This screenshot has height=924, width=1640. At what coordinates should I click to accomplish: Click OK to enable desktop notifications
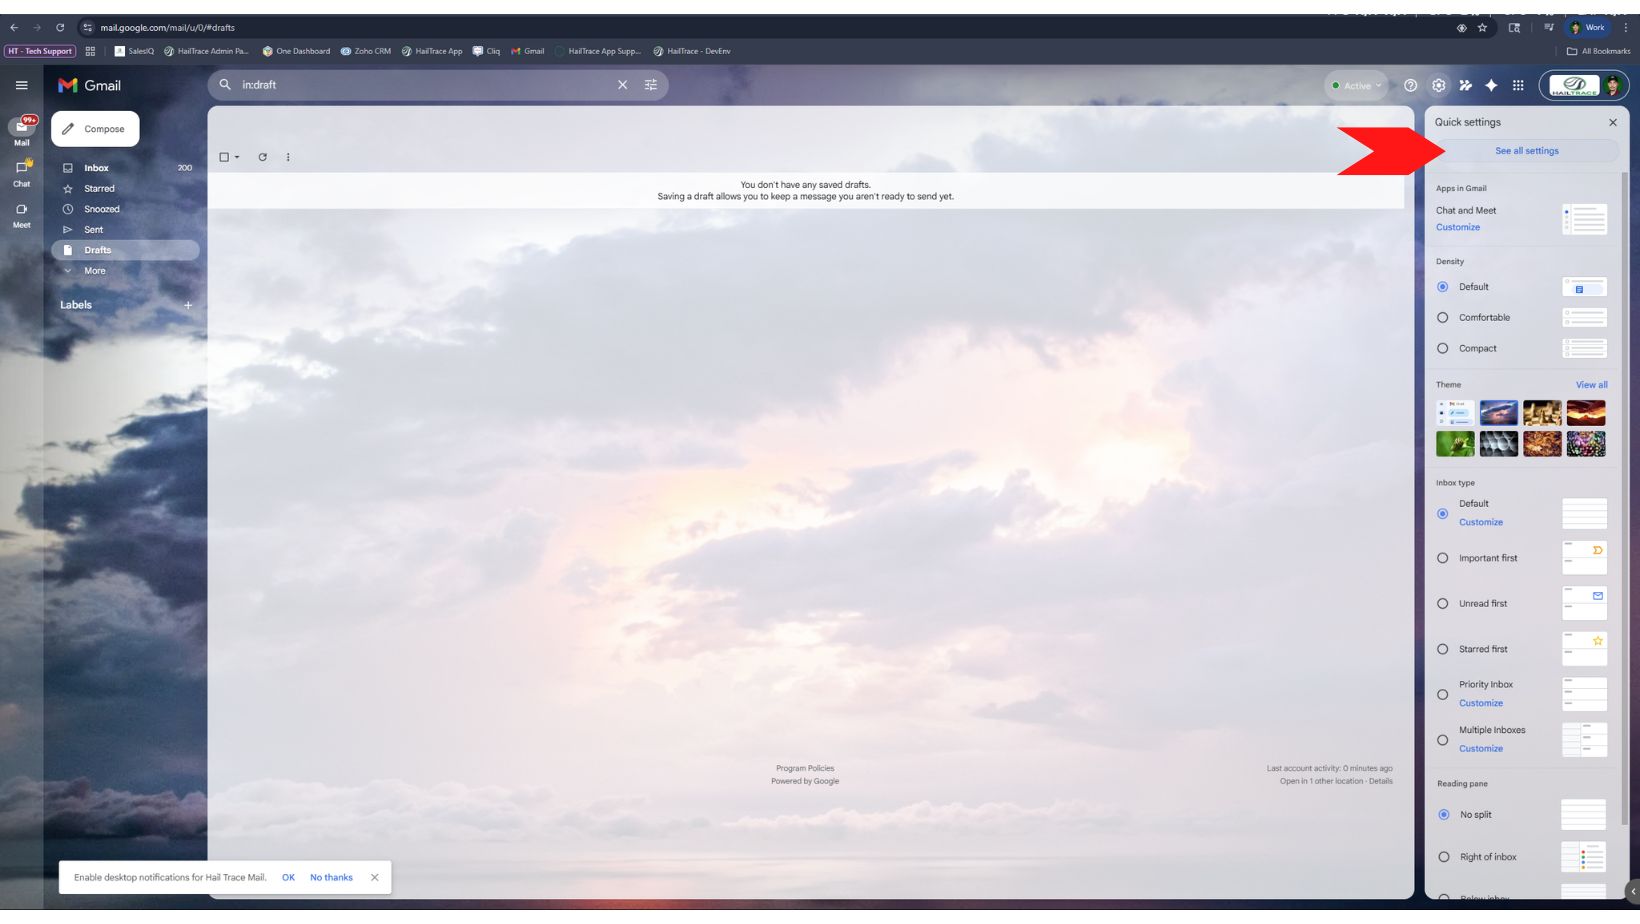[x=288, y=877]
